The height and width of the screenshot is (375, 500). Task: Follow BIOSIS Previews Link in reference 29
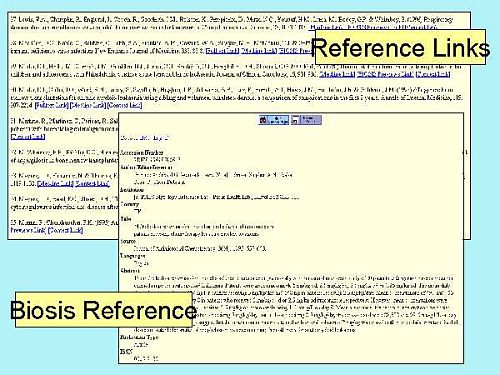(385, 74)
